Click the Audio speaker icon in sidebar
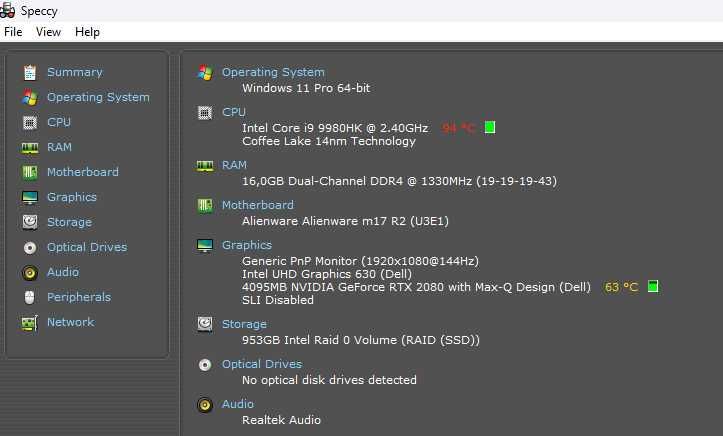This screenshot has width=723, height=436. (x=30, y=272)
